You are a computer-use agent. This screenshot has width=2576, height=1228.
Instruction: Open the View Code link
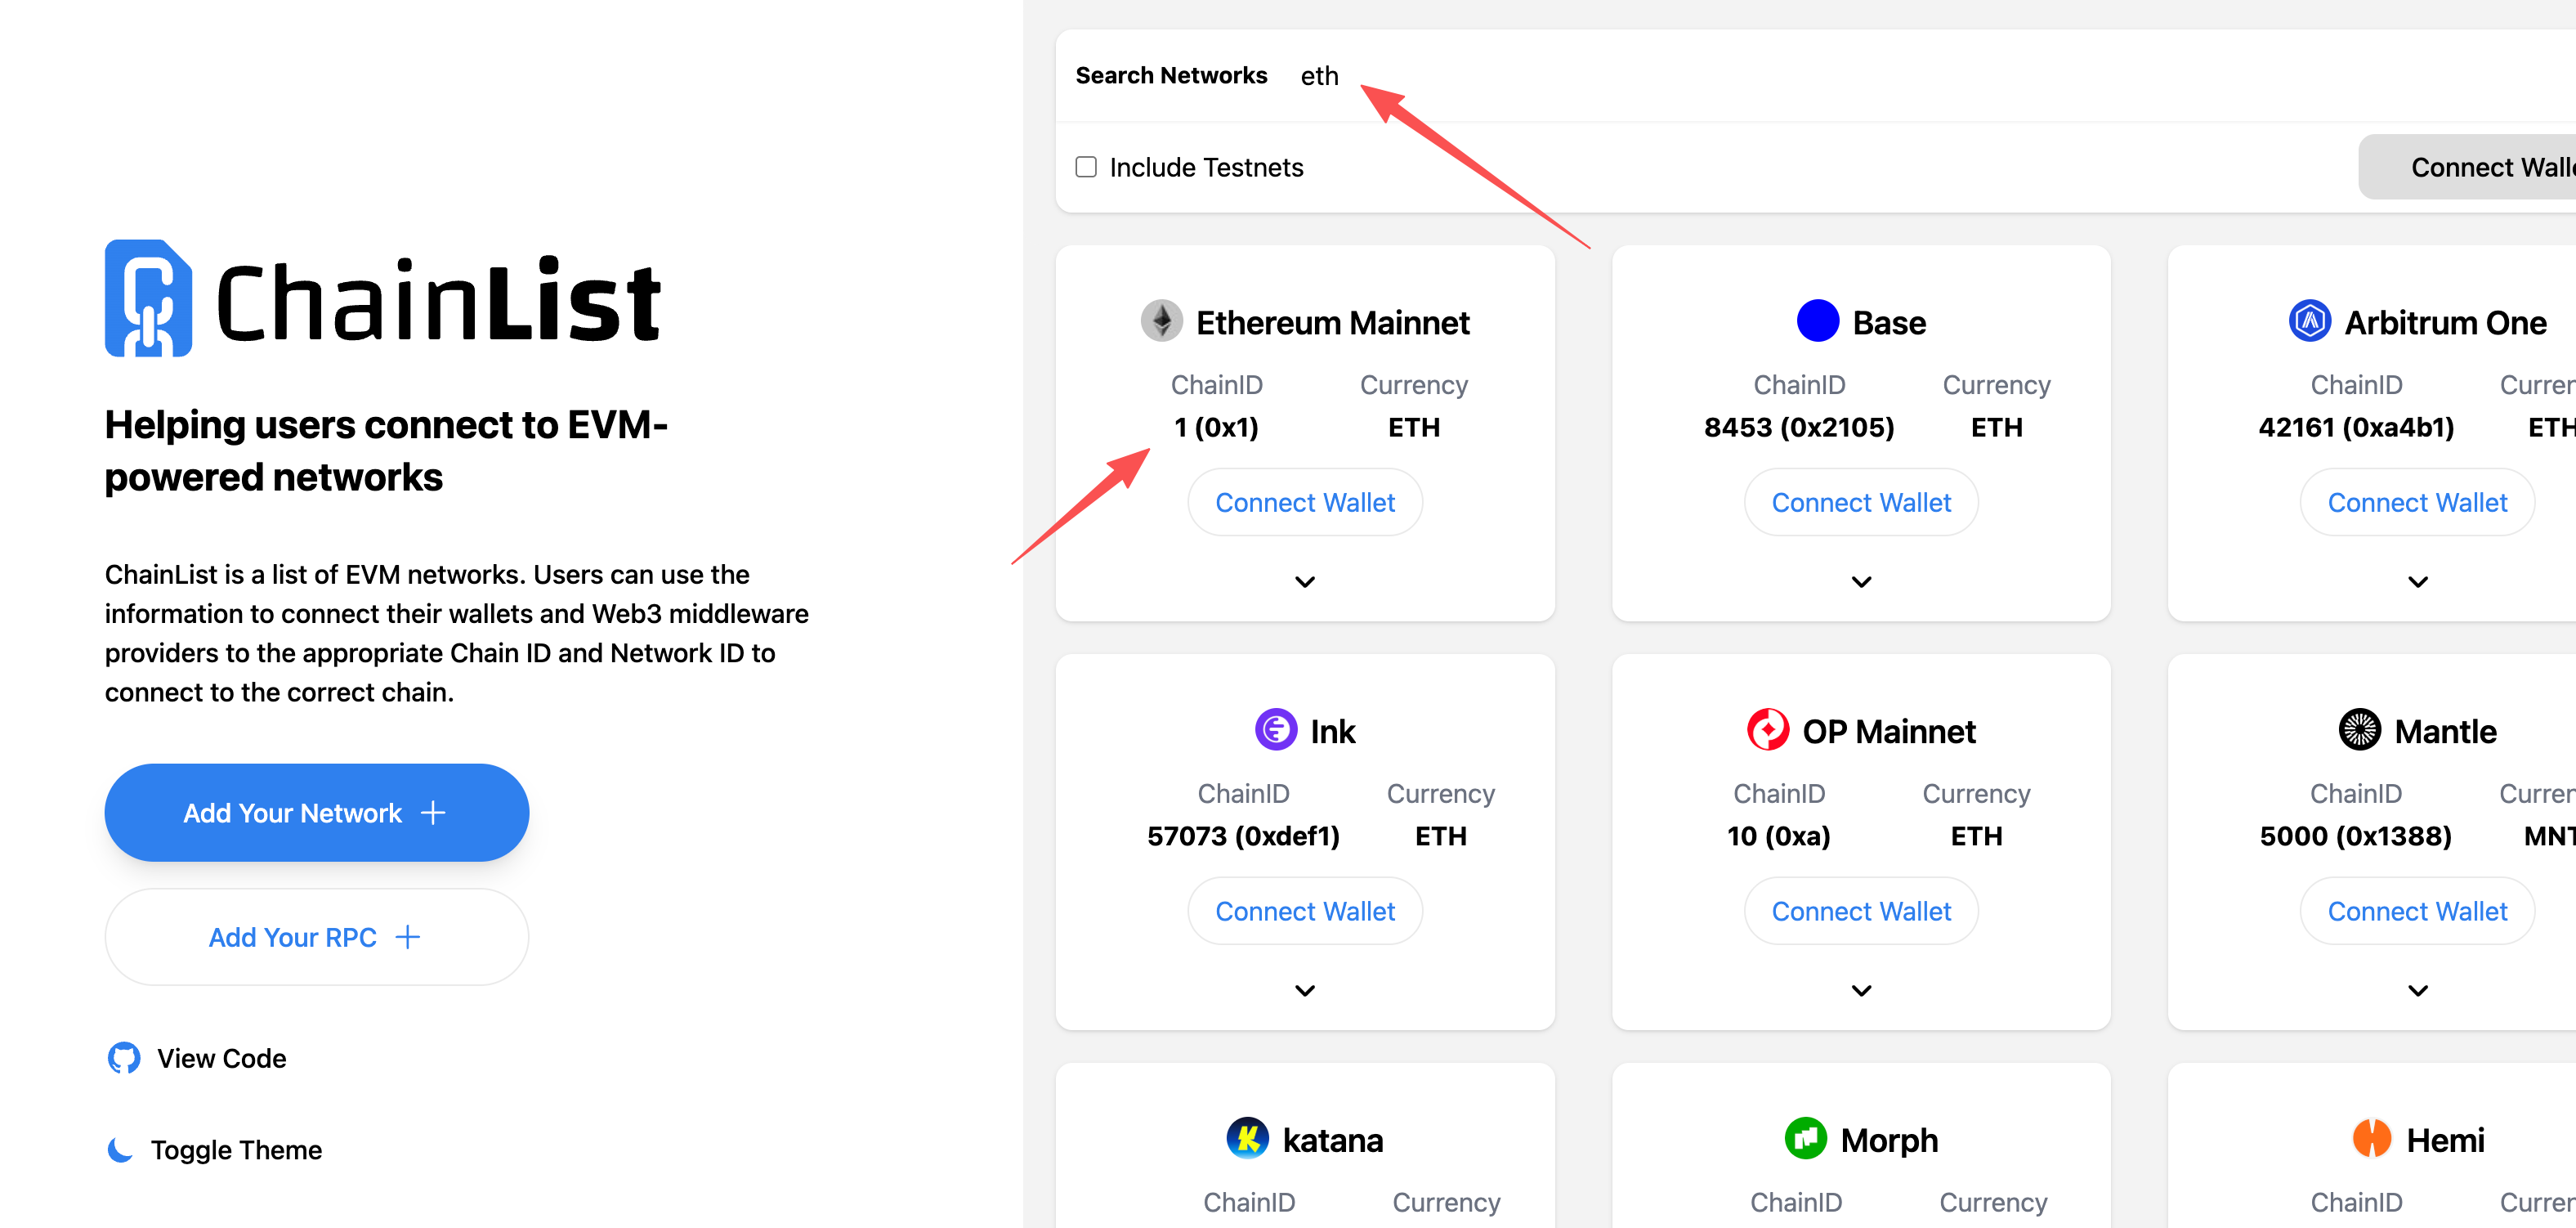197,1058
